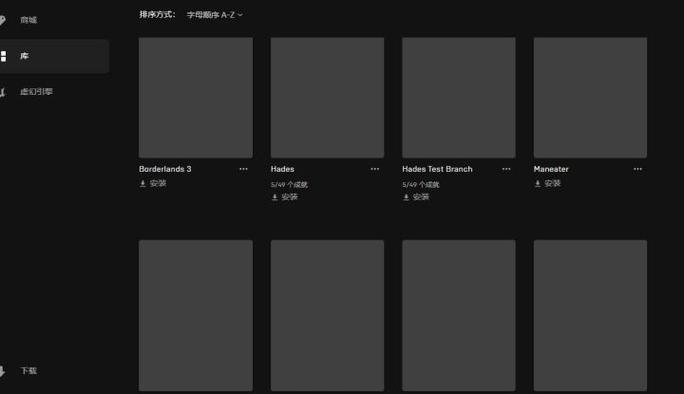684x394 pixels.
Task: Select the 库 library sidebar item
Action: point(54,56)
